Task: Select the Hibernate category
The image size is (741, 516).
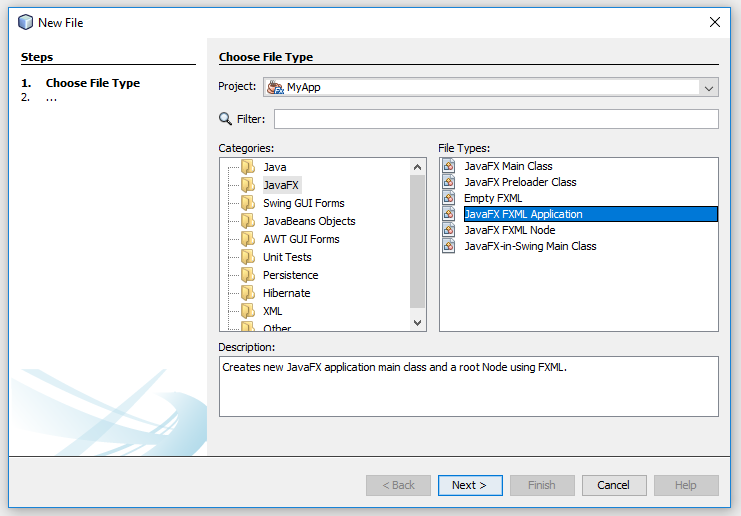Action: pyautogui.click(x=286, y=293)
